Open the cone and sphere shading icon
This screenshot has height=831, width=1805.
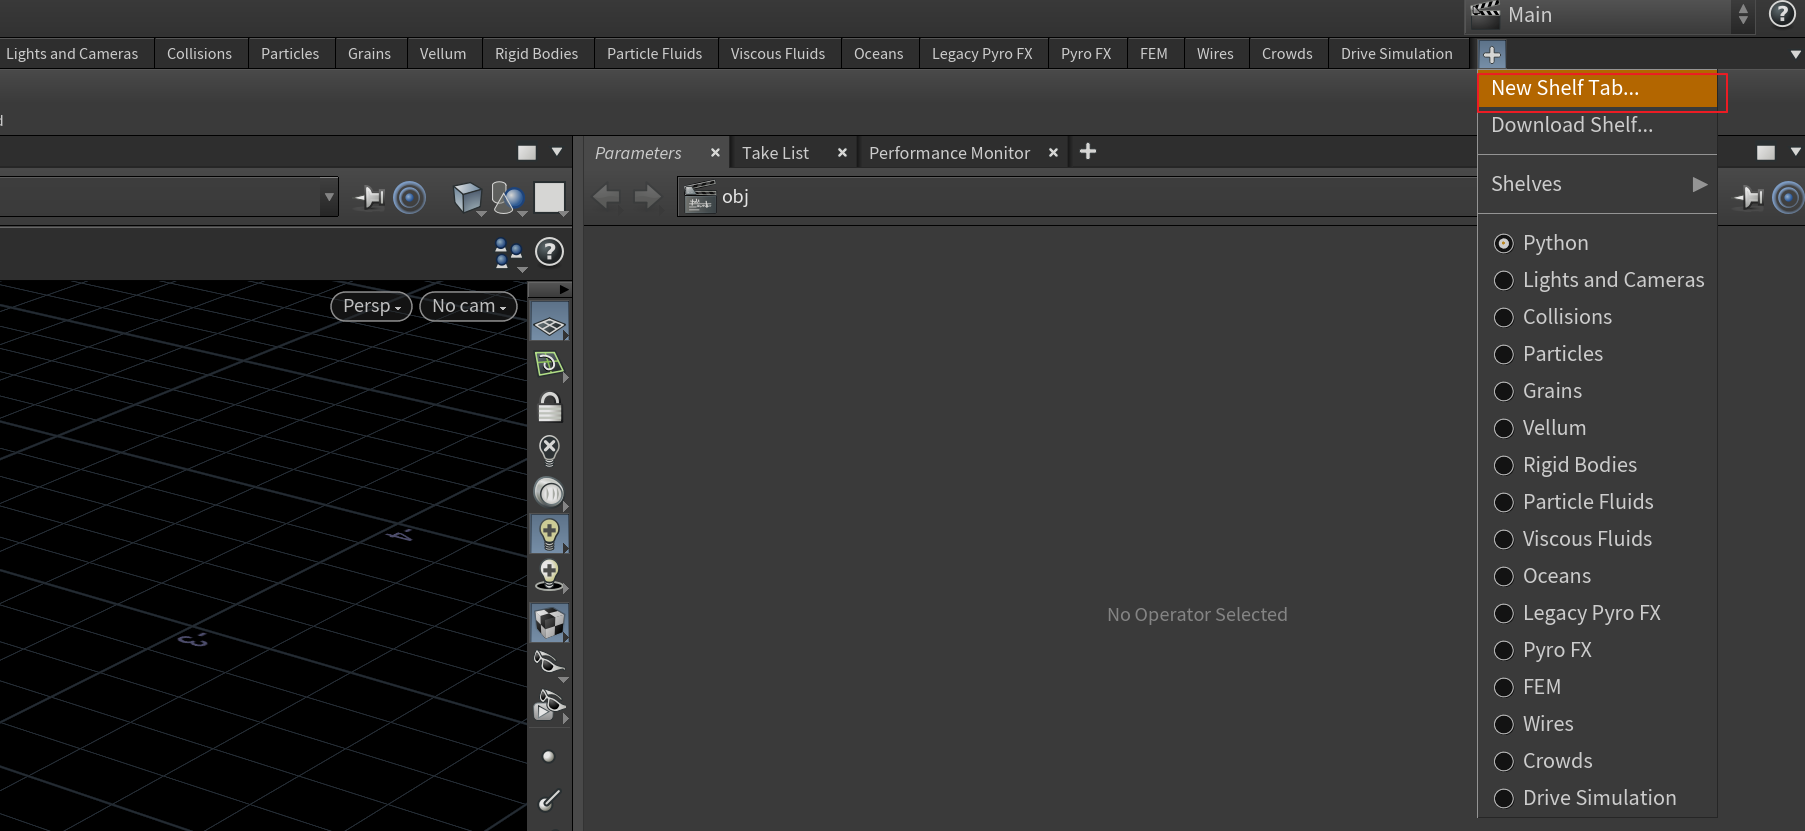pyautogui.click(x=508, y=198)
